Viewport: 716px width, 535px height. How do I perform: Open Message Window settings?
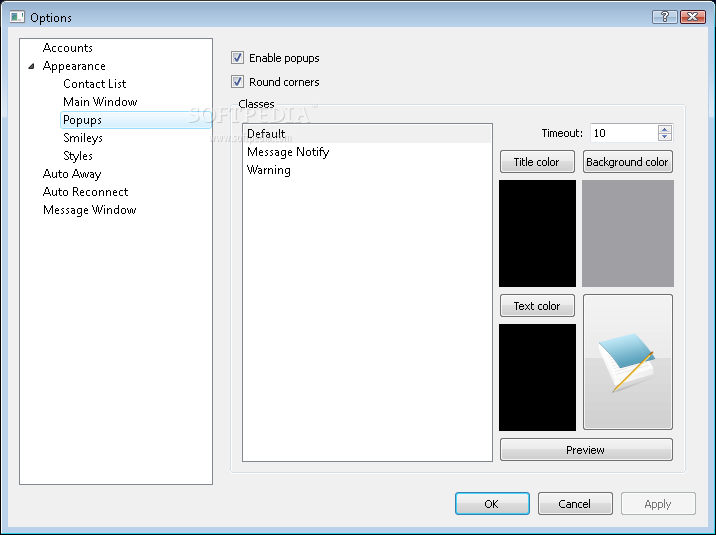coord(90,210)
